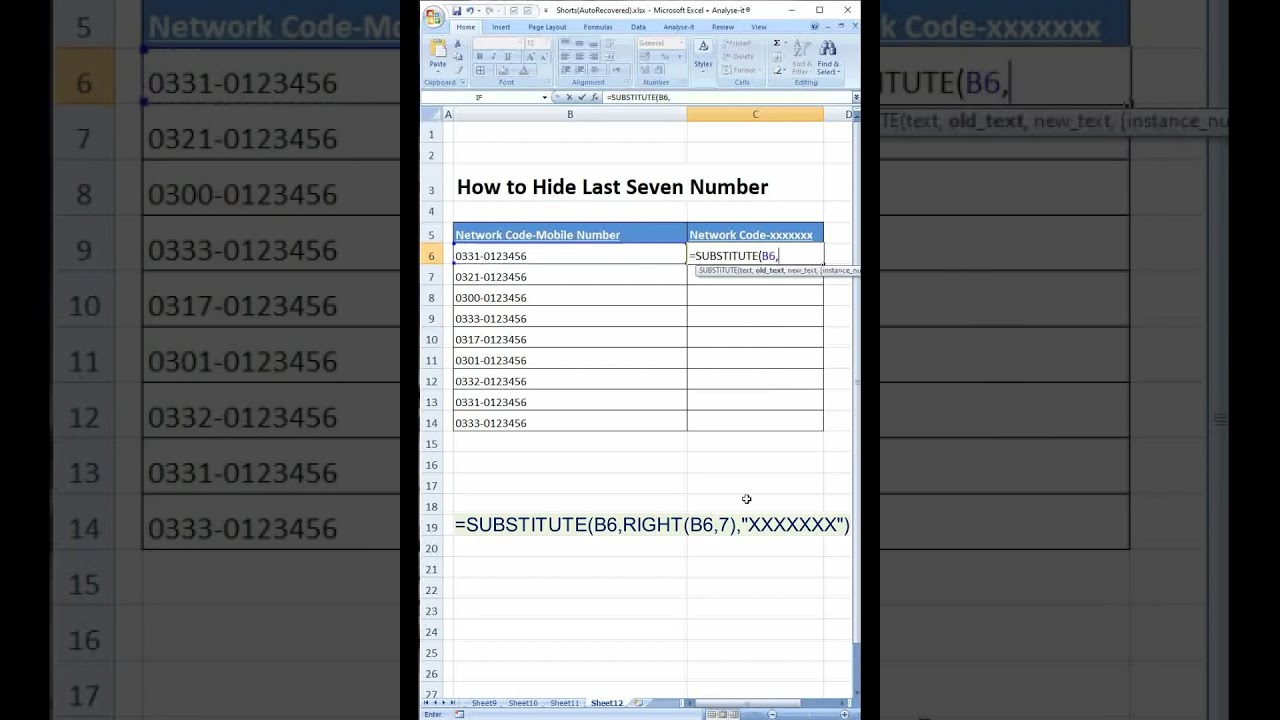Apply percent style
This screenshot has height=720, width=1280.
coord(664,57)
